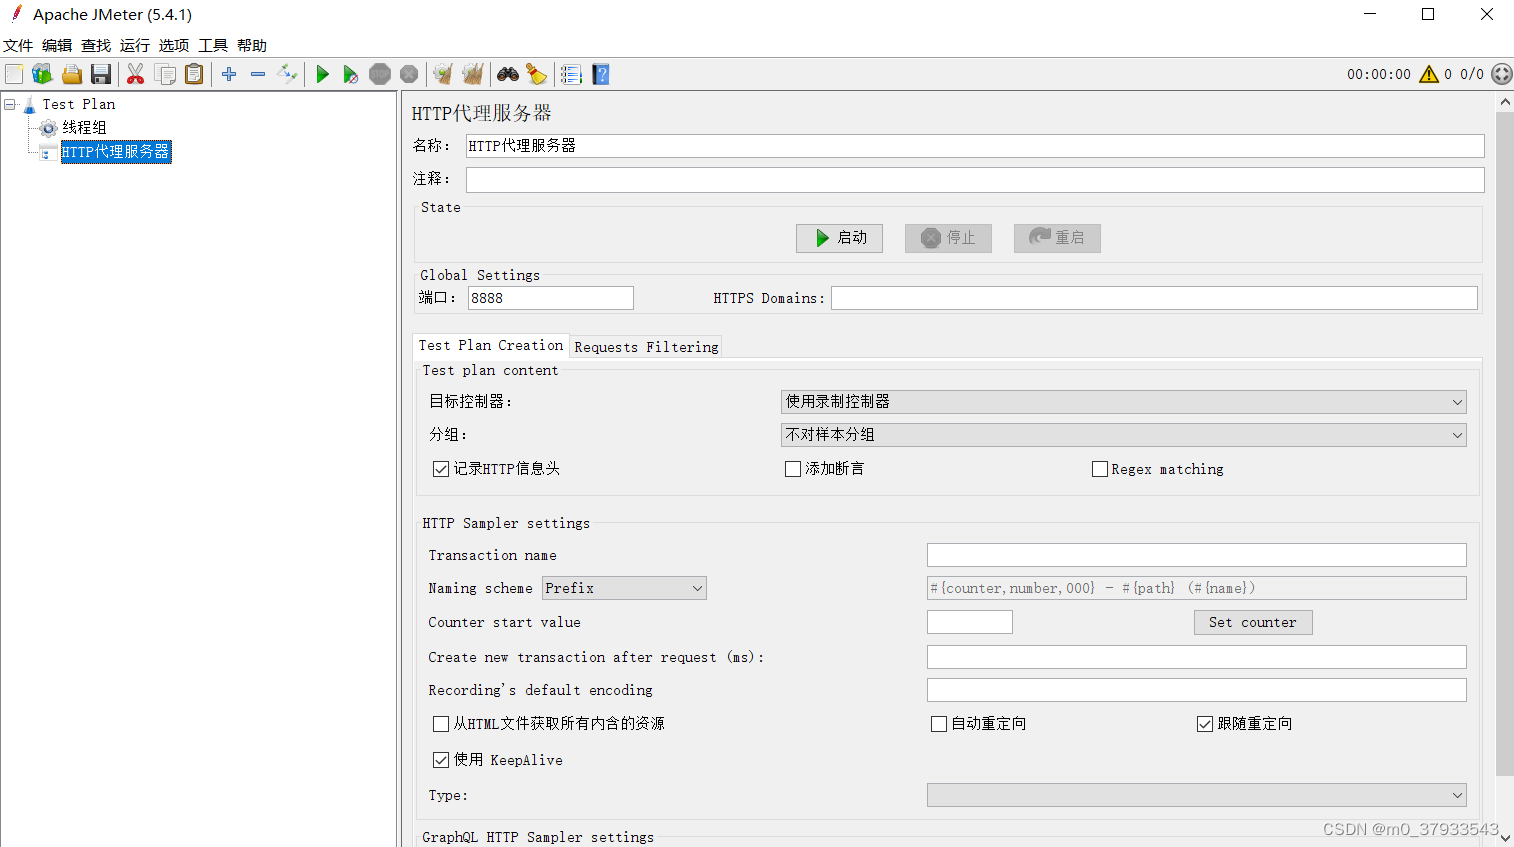Start the test with green arrow

[322, 74]
